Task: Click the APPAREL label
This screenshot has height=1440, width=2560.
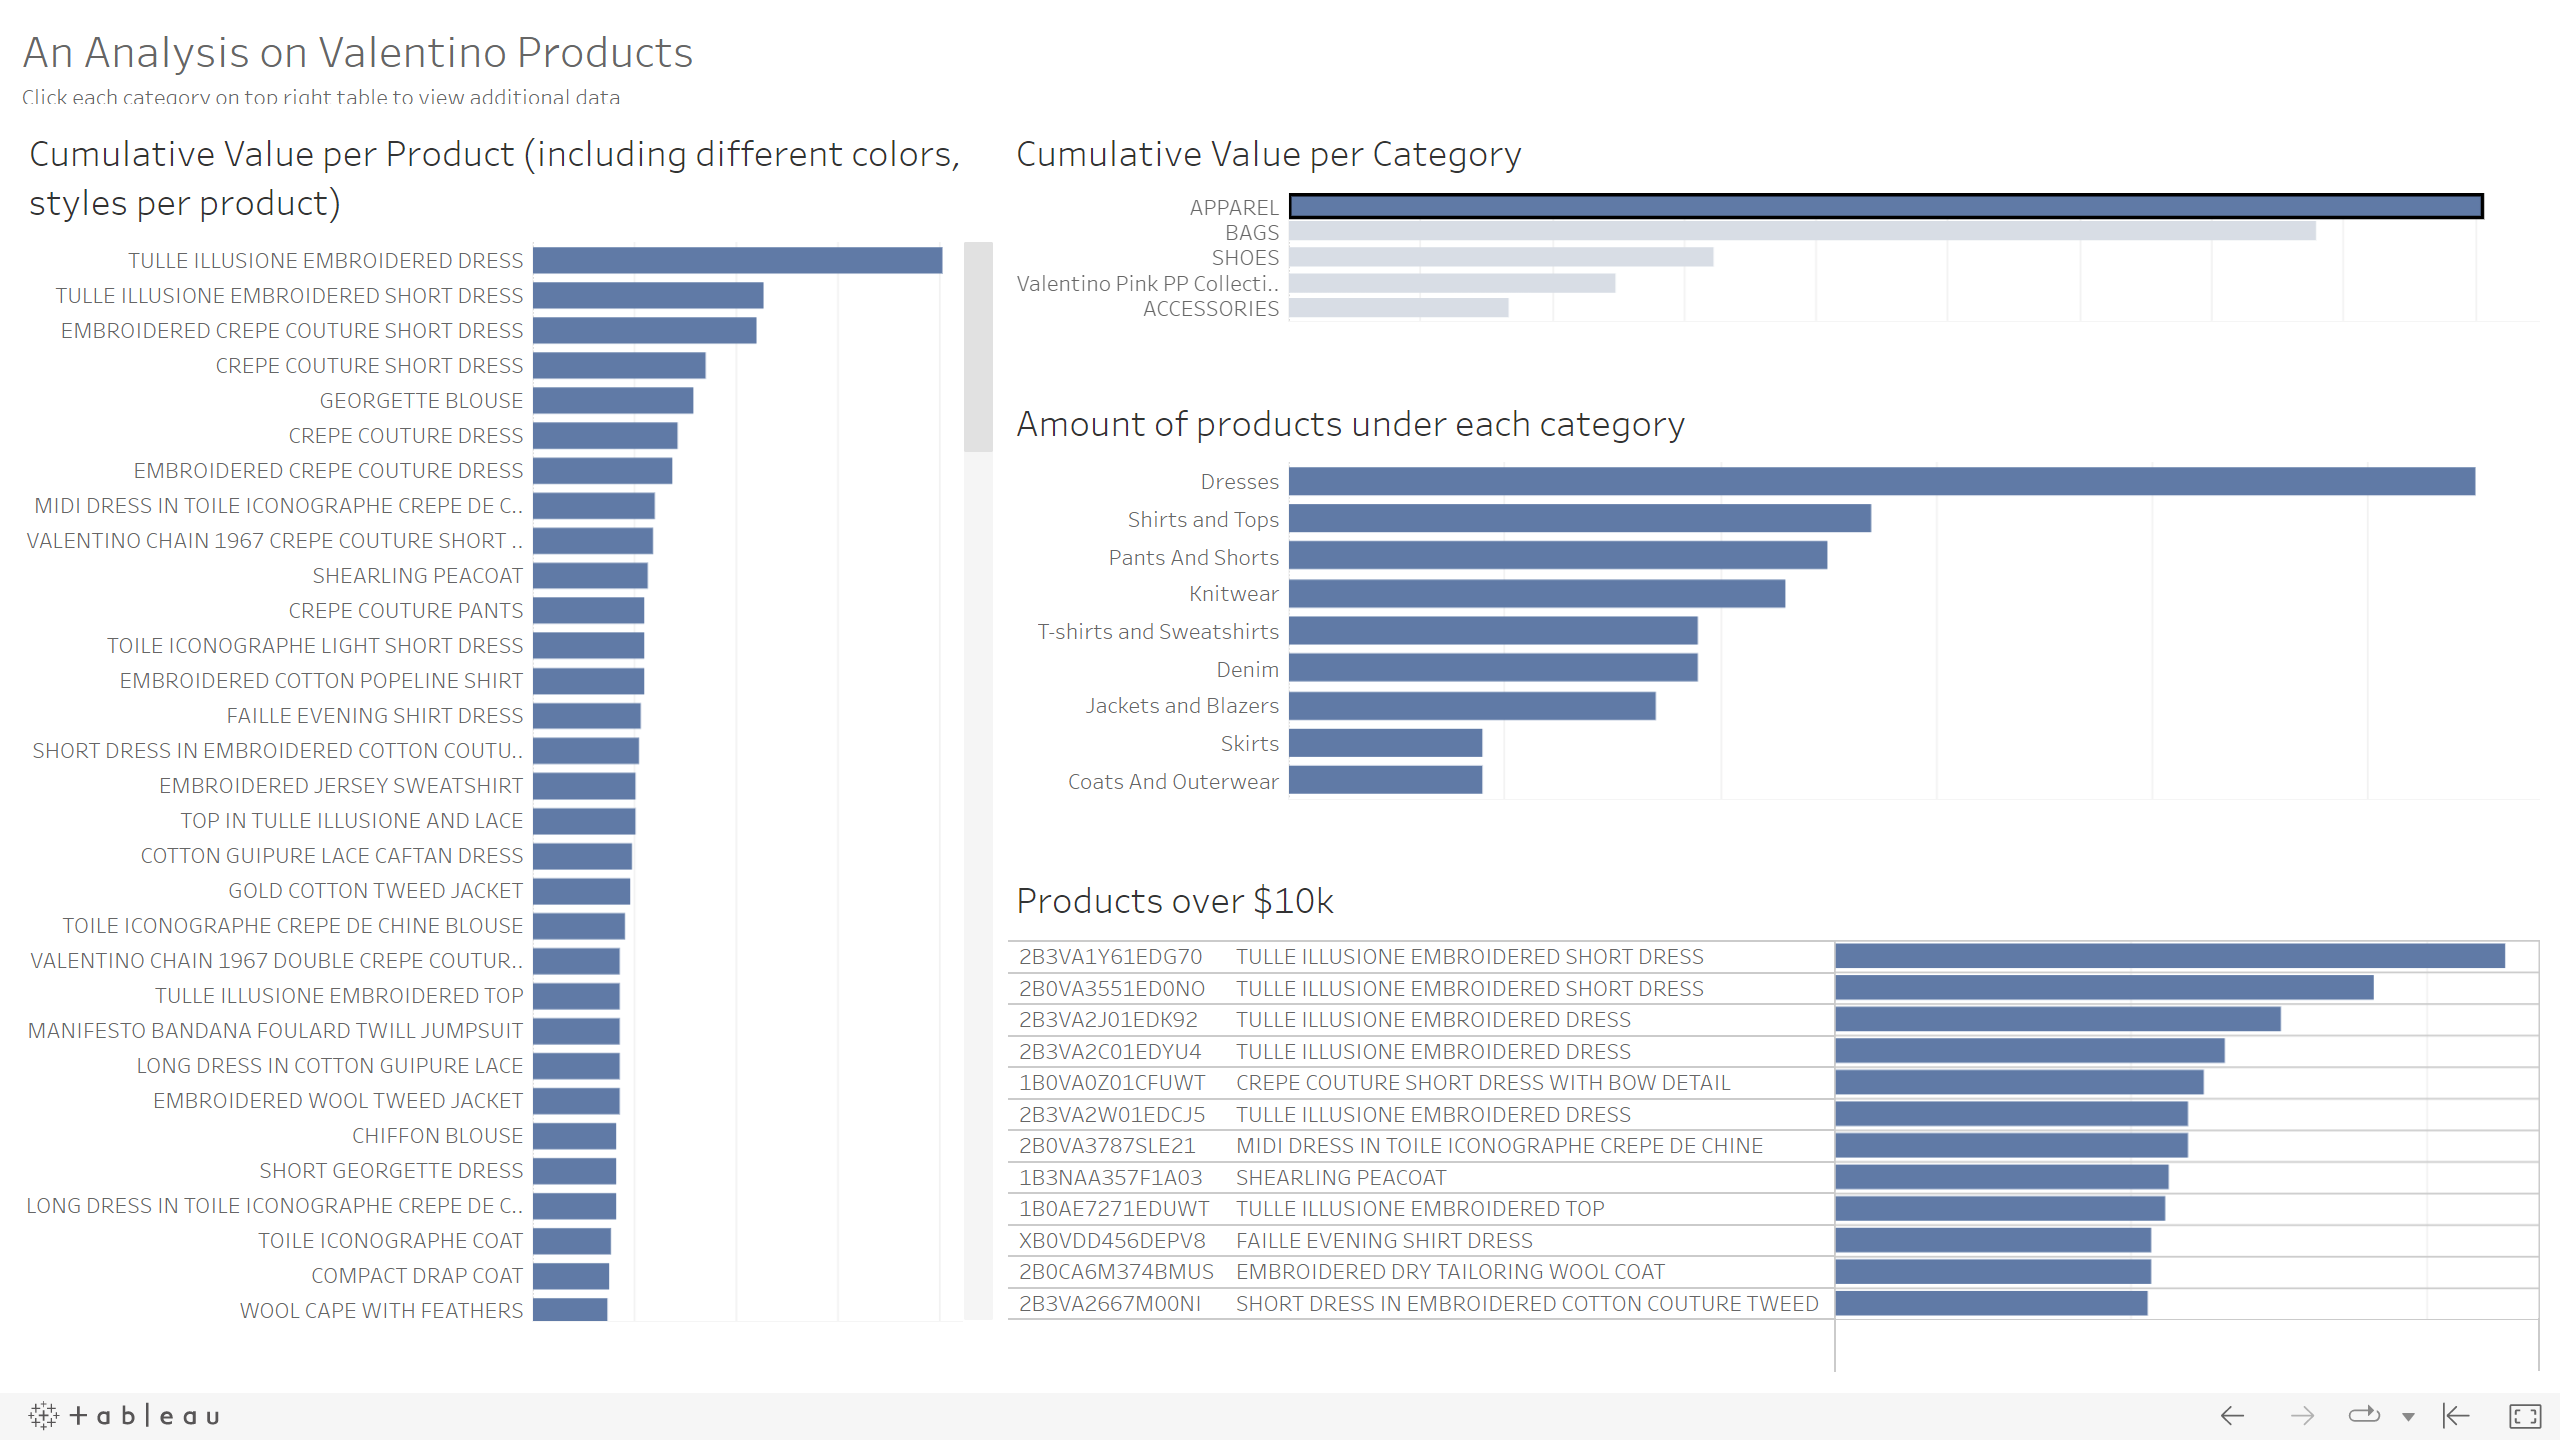Action: click(x=1234, y=207)
